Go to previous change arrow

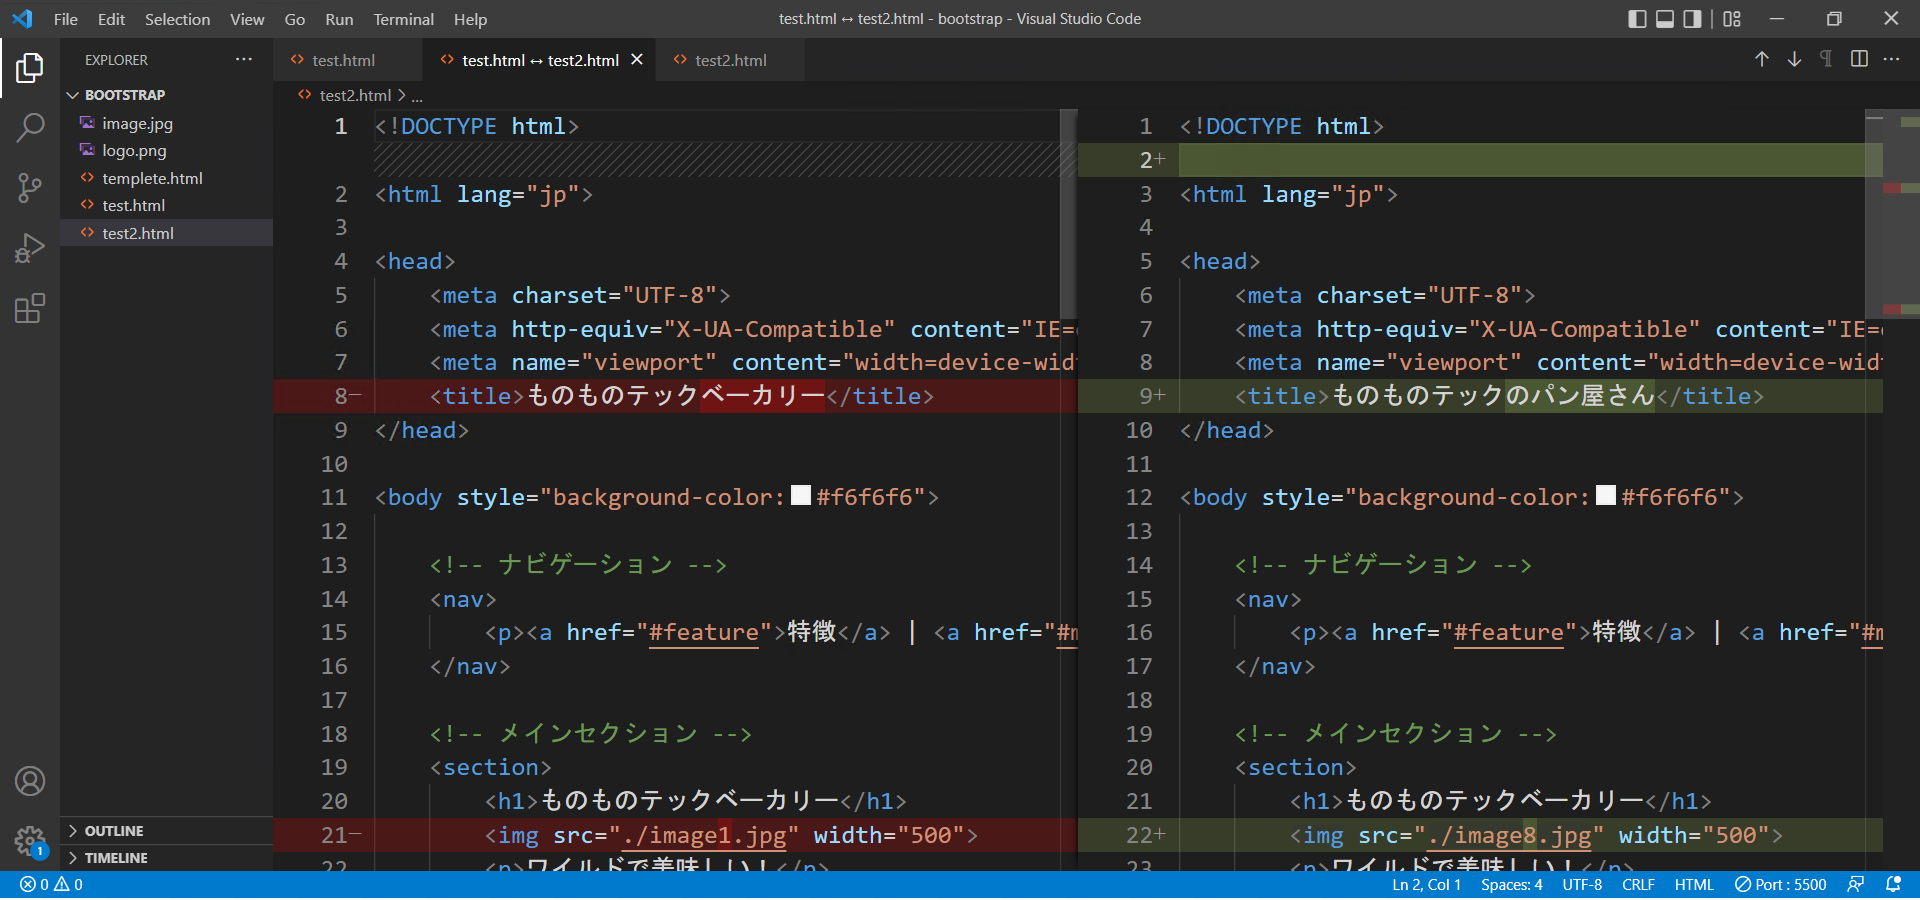pyautogui.click(x=1762, y=59)
